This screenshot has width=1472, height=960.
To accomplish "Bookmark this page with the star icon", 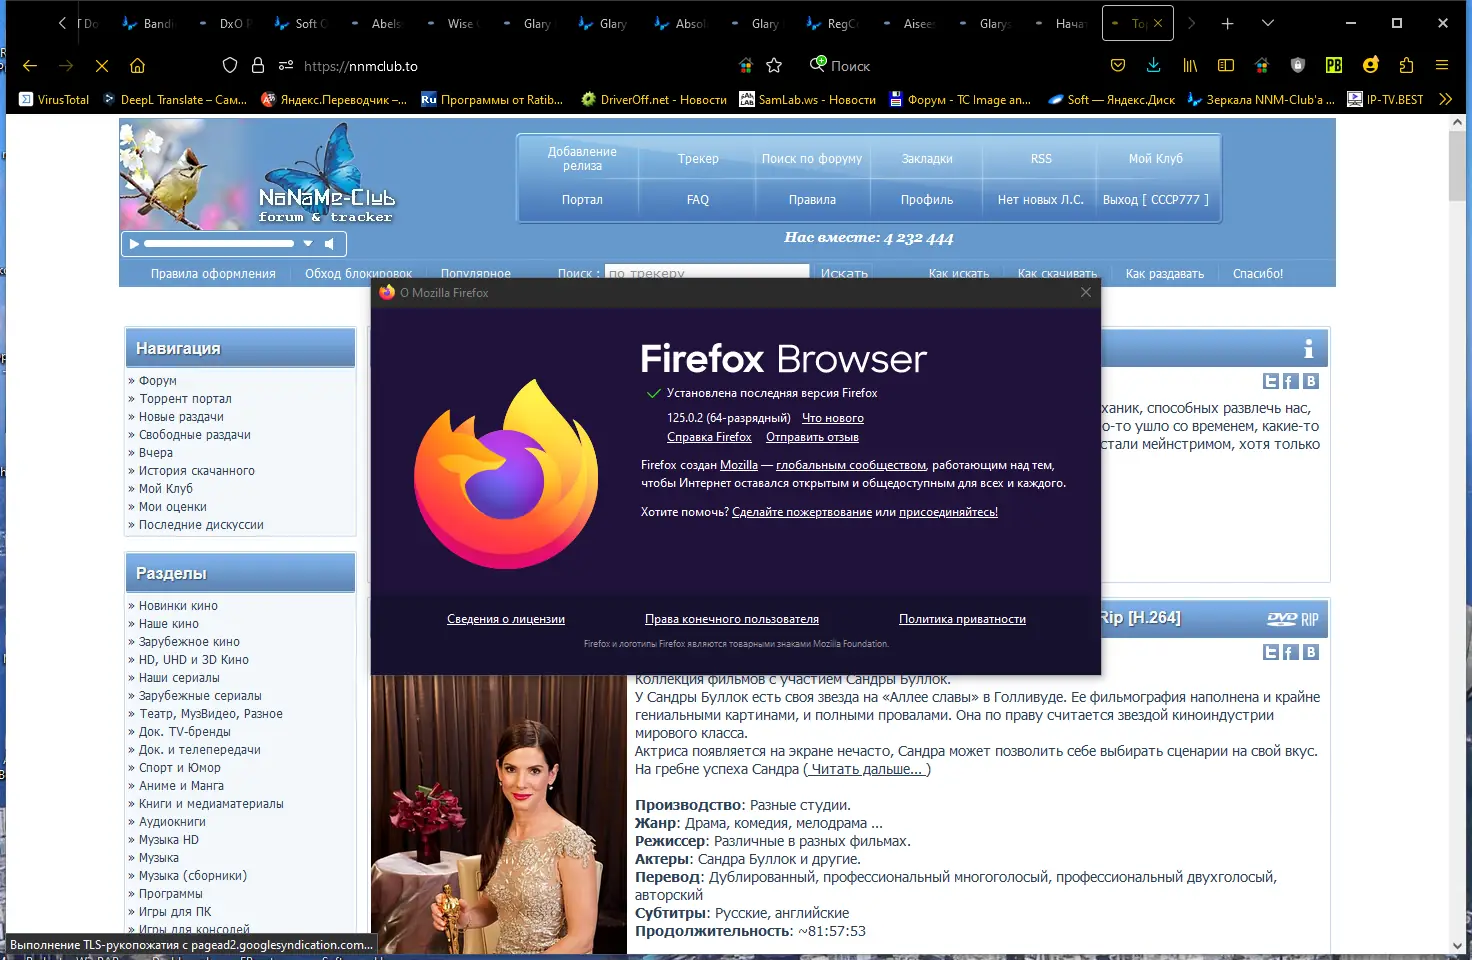I will (x=774, y=66).
